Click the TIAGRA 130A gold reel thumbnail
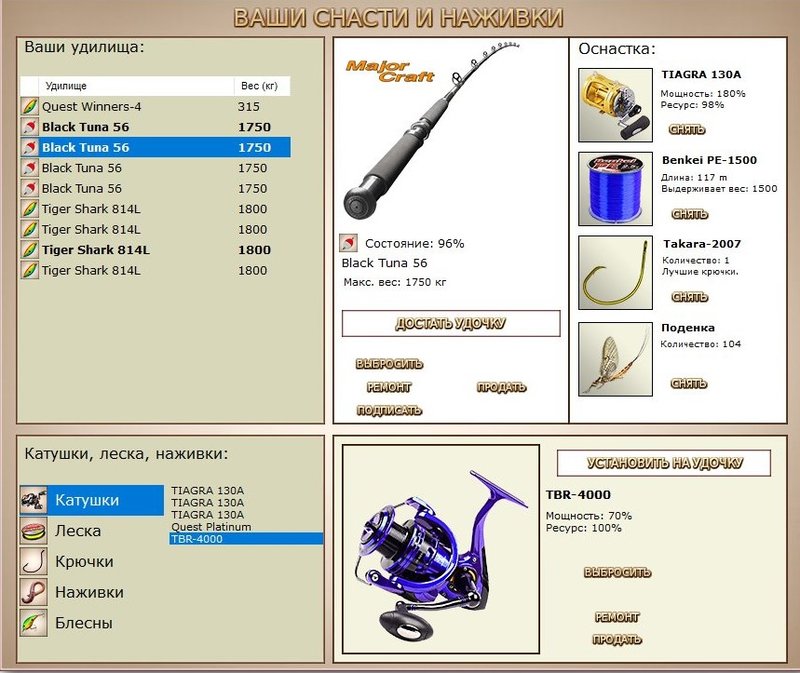Screen dimensions: 800x673 pos(615,105)
